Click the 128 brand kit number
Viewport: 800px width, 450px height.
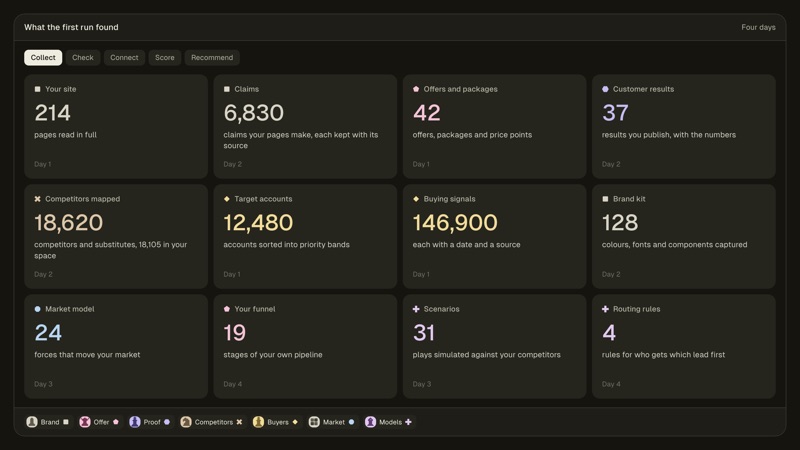(x=620, y=223)
